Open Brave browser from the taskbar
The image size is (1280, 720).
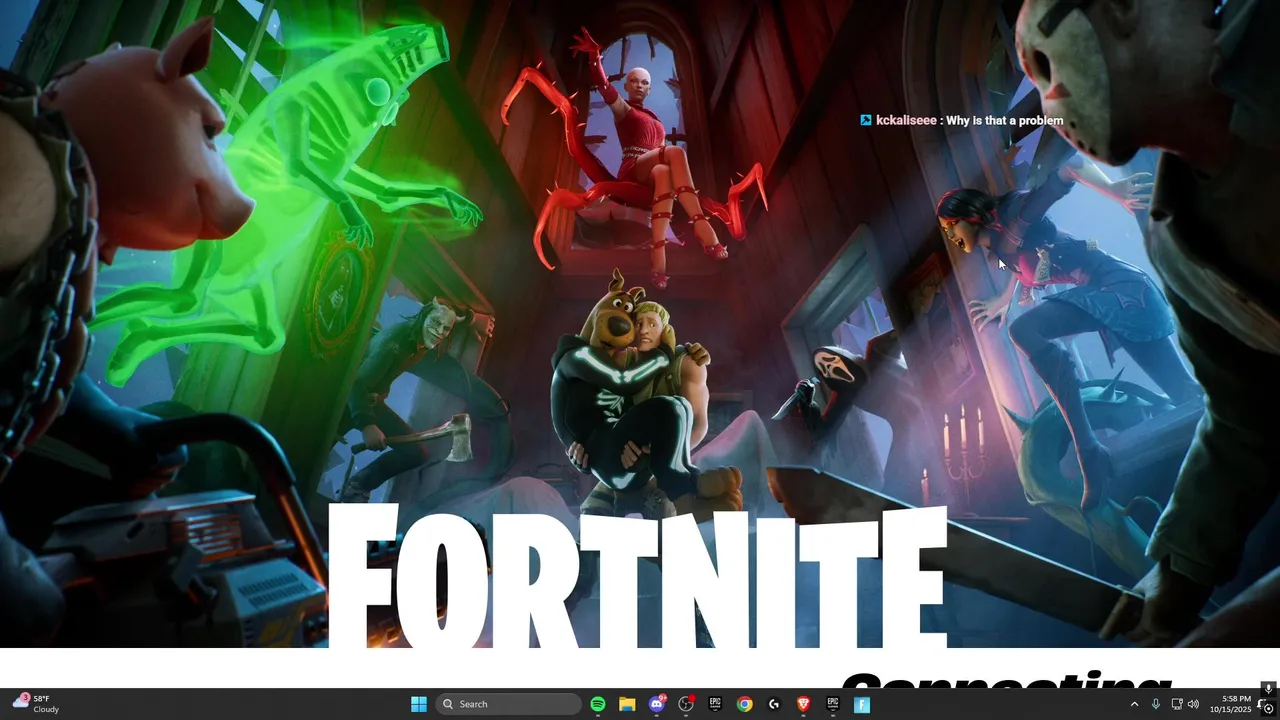coord(803,704)
